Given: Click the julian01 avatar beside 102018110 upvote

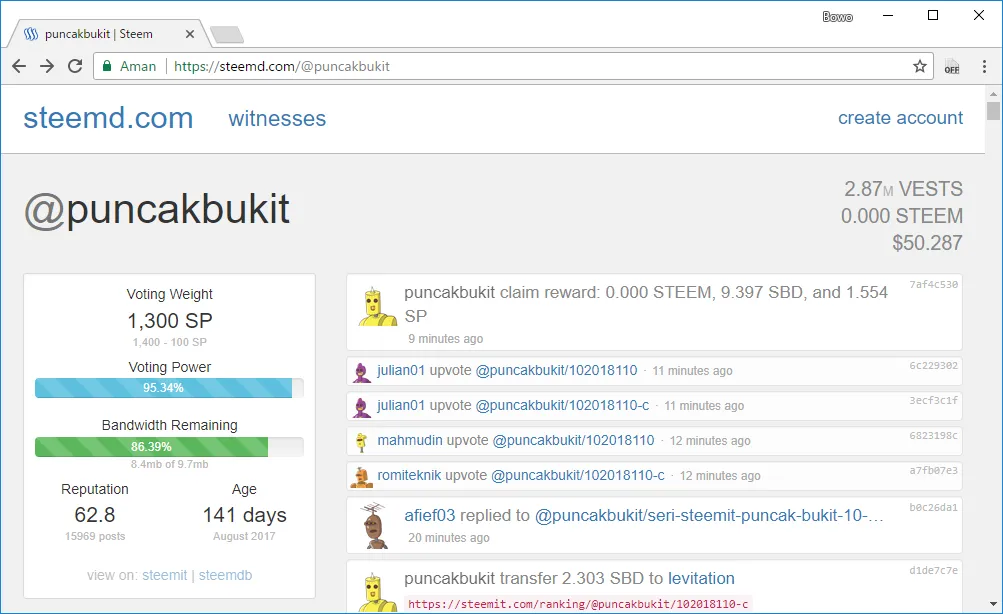Looking at the screenshot, I should pos(361,372).
